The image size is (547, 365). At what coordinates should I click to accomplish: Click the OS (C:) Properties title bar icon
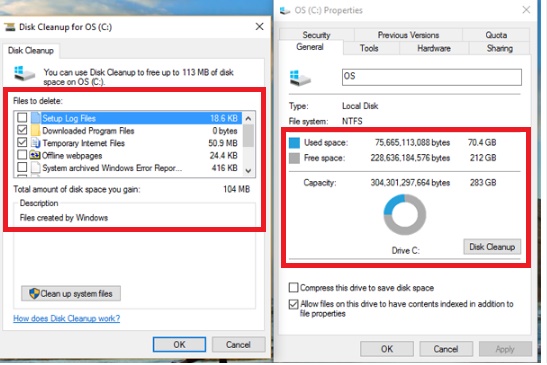point(285,11)
